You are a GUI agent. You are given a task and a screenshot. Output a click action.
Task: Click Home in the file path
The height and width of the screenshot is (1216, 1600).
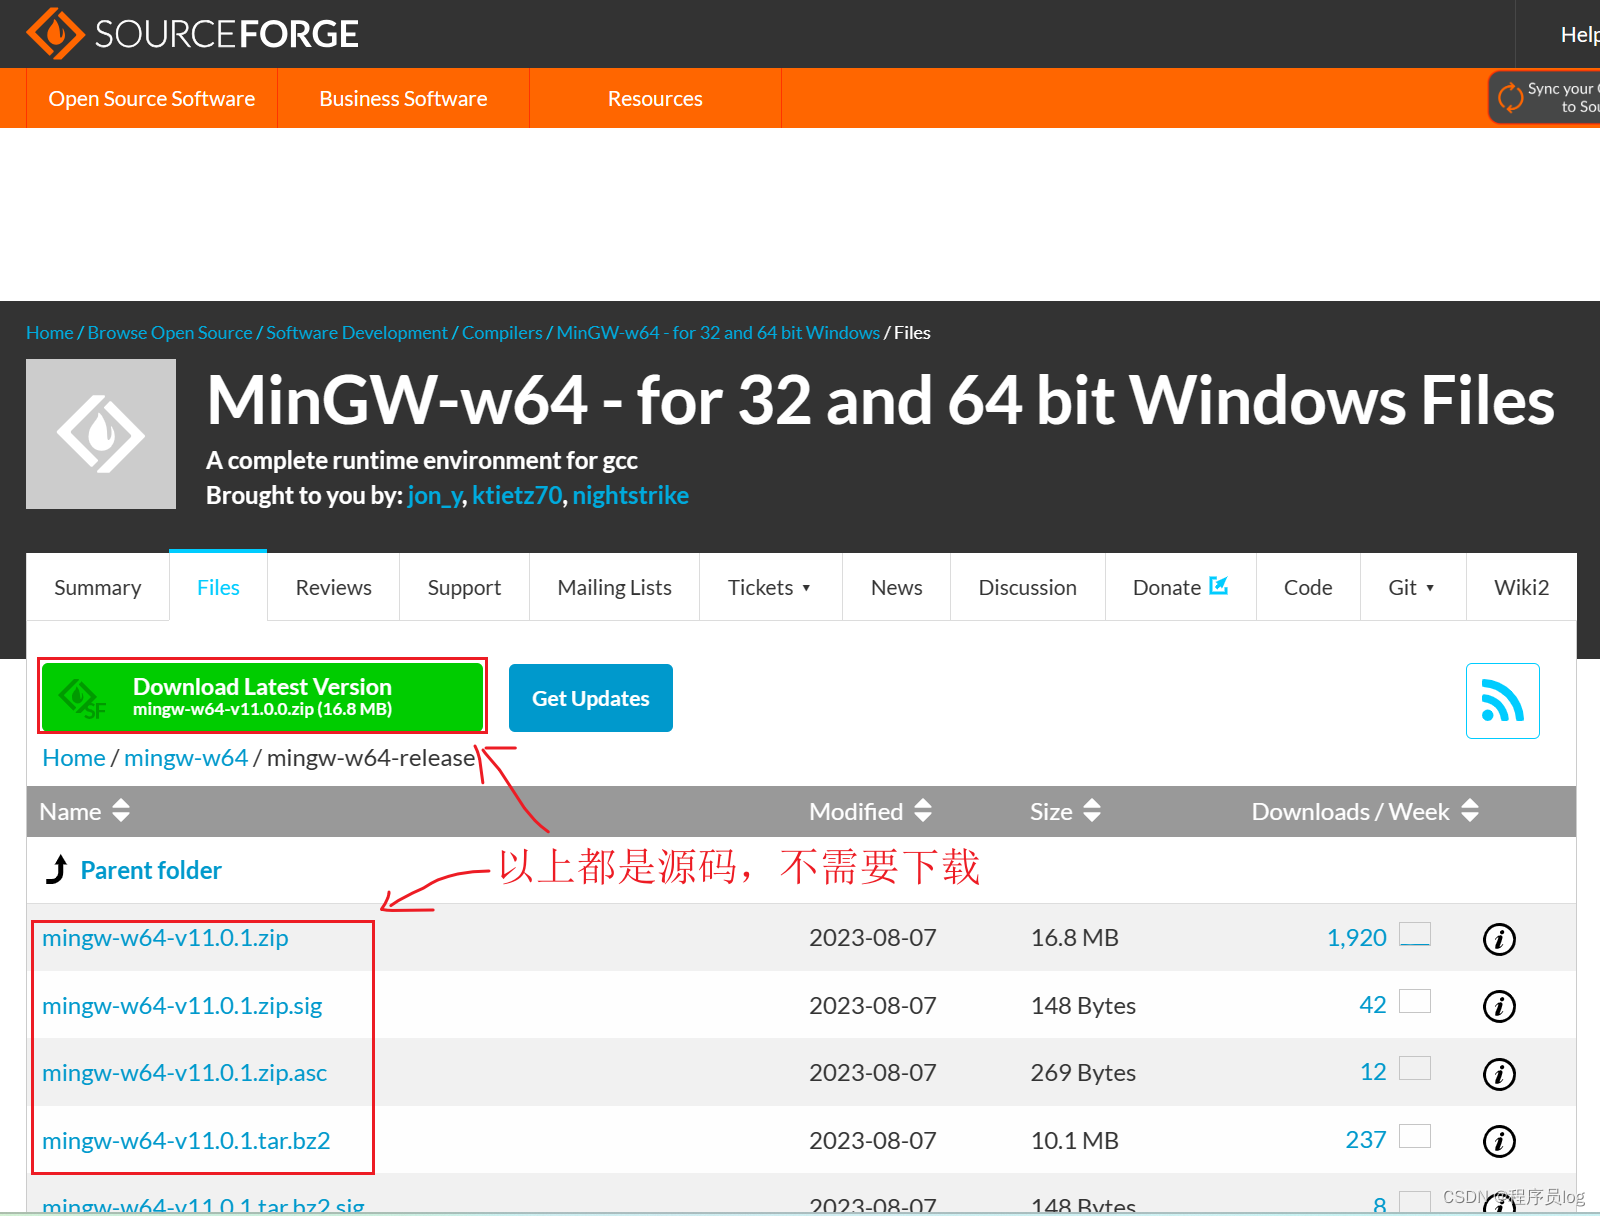click(x=73, y=758)
